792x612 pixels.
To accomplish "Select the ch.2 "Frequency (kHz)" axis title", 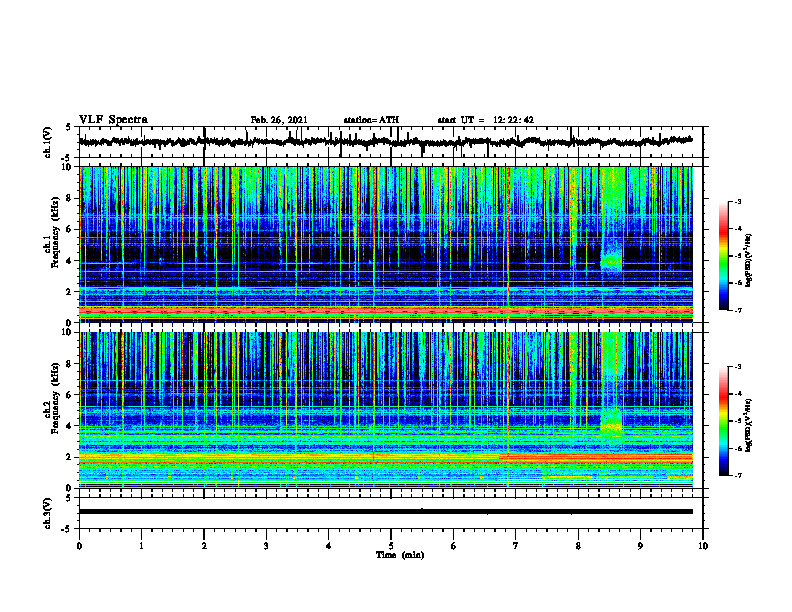I will click(x=56, y=398).
